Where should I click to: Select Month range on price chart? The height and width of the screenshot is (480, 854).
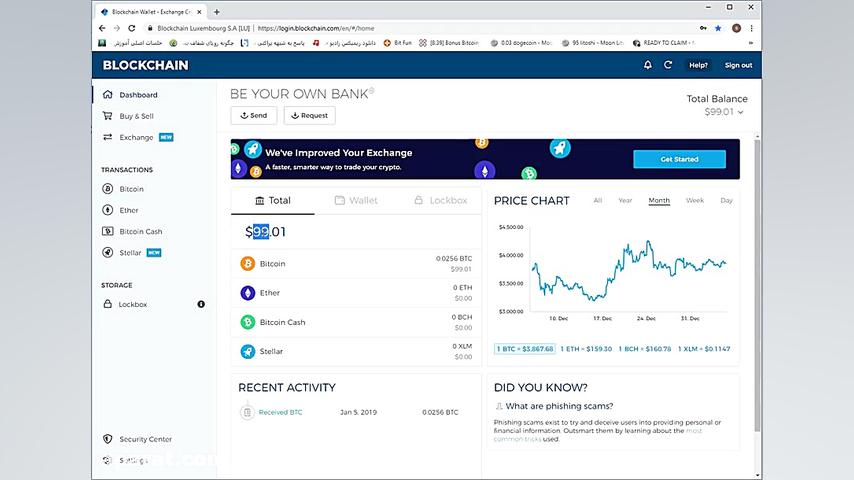point(659,200)
